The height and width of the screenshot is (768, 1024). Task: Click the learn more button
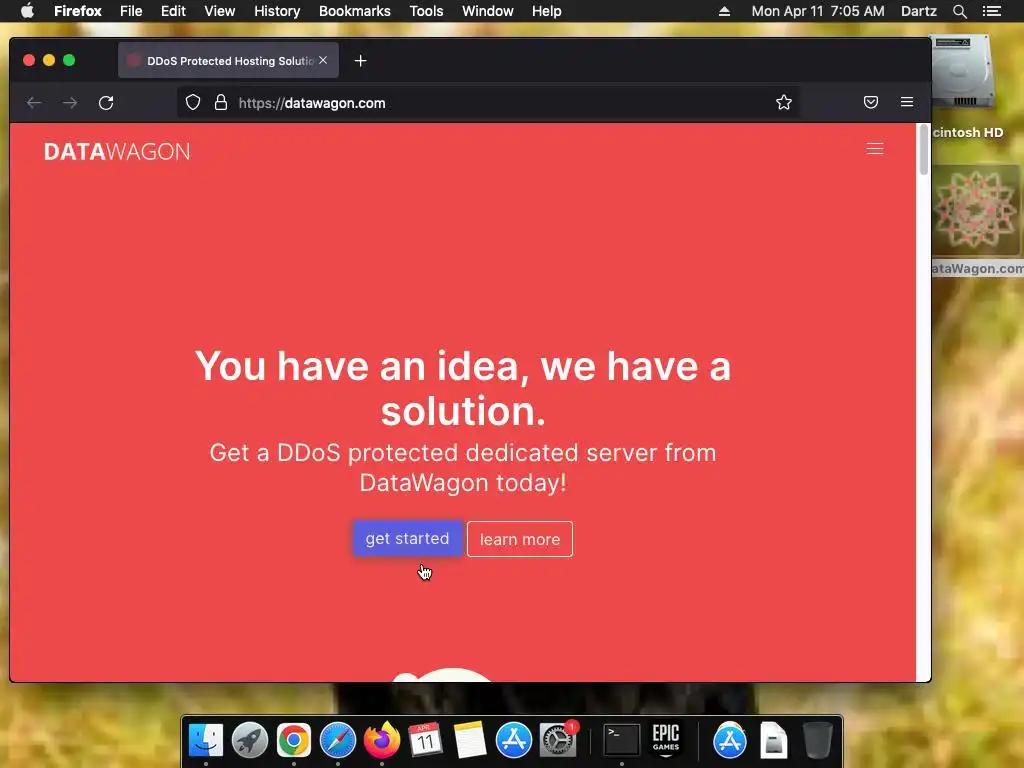click(x=520, y=539)
